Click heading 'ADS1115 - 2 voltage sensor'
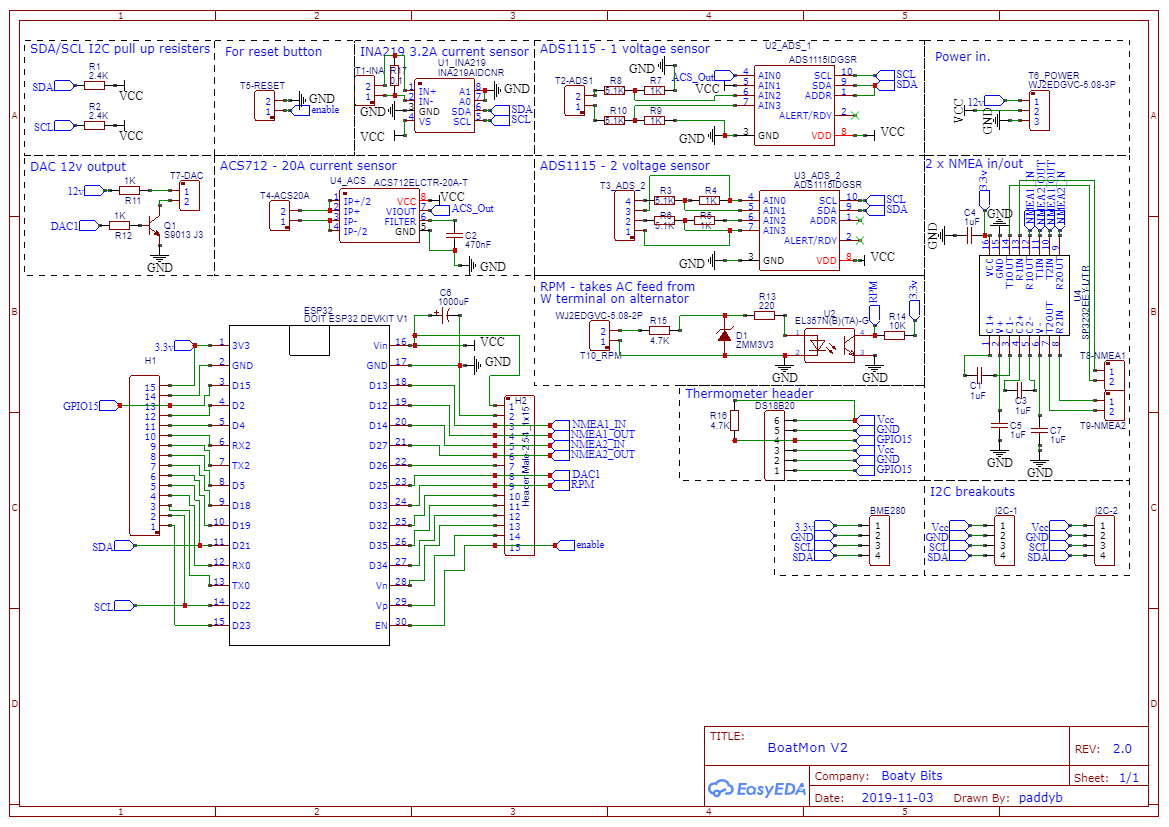Image resolution: width=1169 pixels, height=827 pixels. 625,166
